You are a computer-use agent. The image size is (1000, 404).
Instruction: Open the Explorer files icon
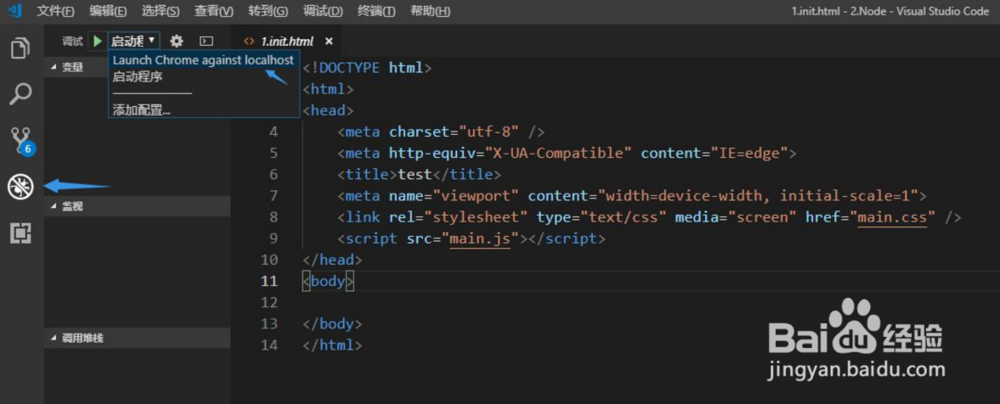click(x=20, y=48)
